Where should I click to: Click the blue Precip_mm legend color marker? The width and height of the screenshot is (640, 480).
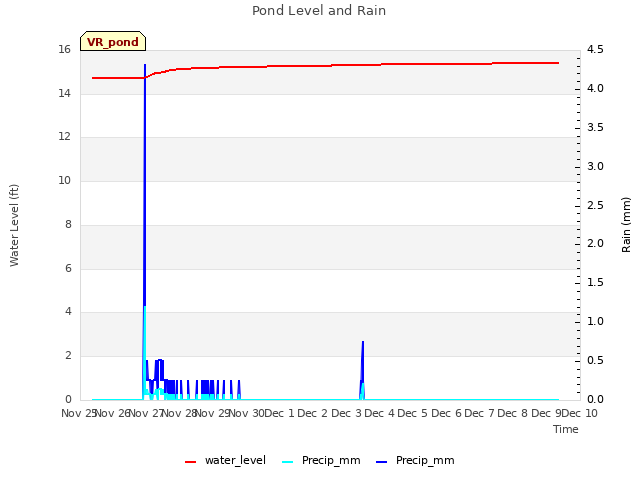381,462
